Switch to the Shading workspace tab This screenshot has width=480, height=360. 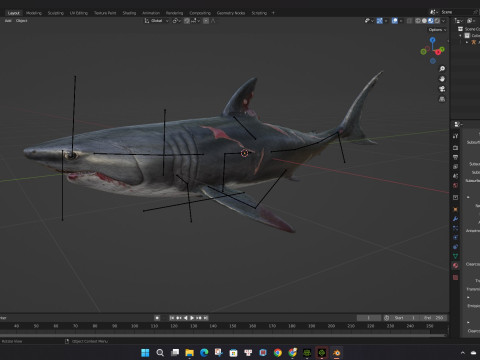pos(129,13)
